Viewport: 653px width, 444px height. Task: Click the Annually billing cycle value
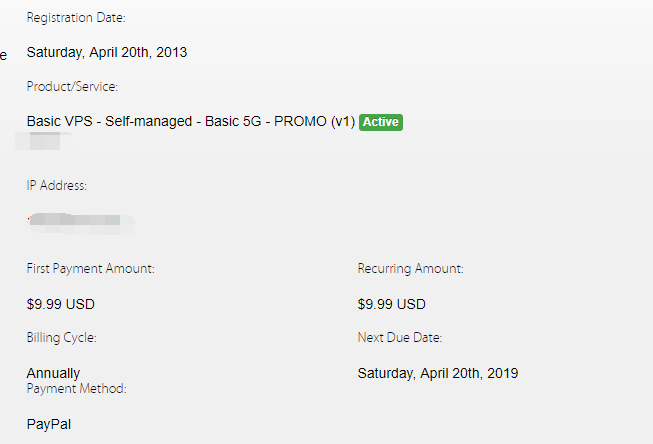pyautogui.click(x=53, y=373)
